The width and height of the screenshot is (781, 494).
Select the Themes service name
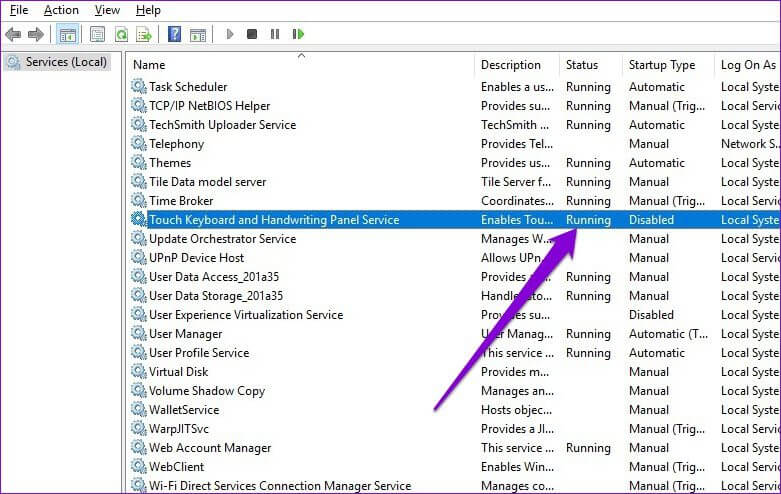click(x=170, y=163)
